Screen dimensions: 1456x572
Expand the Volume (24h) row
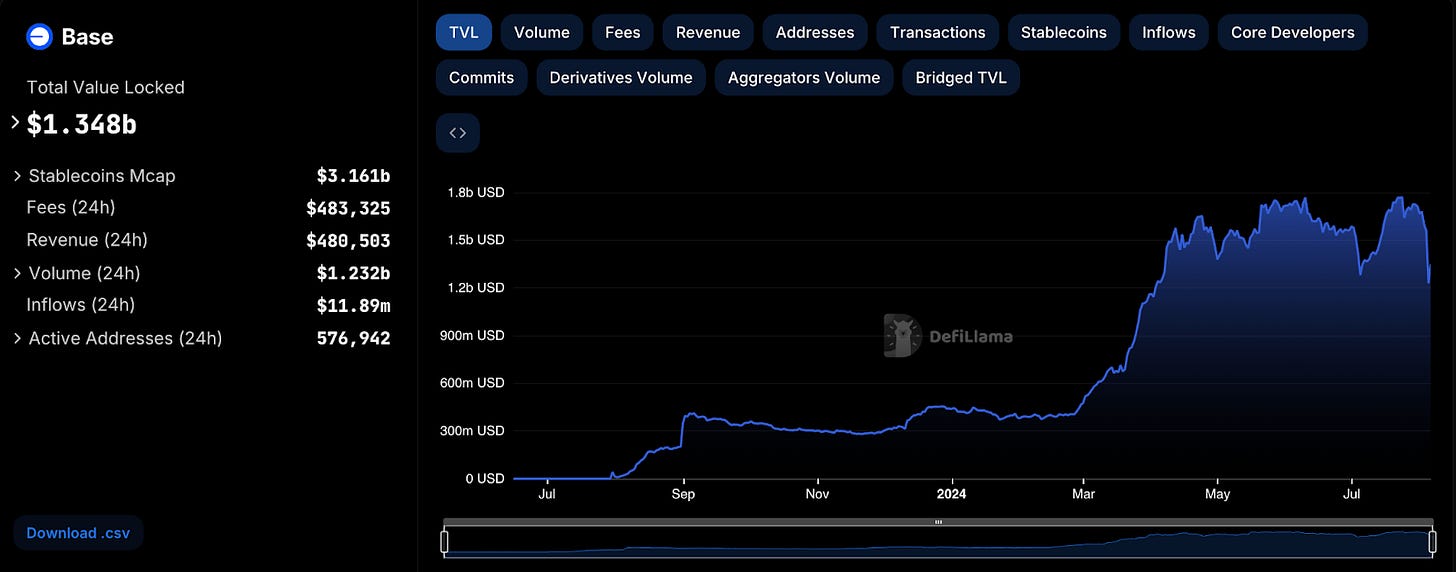tap(17, 273)
